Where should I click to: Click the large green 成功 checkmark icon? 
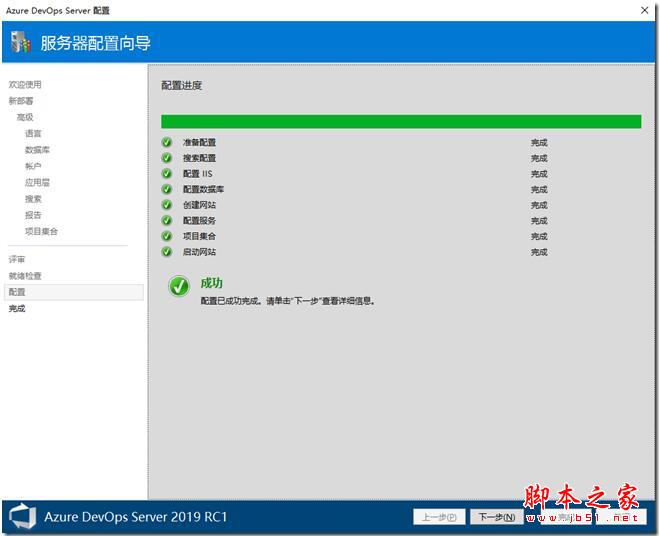pos(179,286)
